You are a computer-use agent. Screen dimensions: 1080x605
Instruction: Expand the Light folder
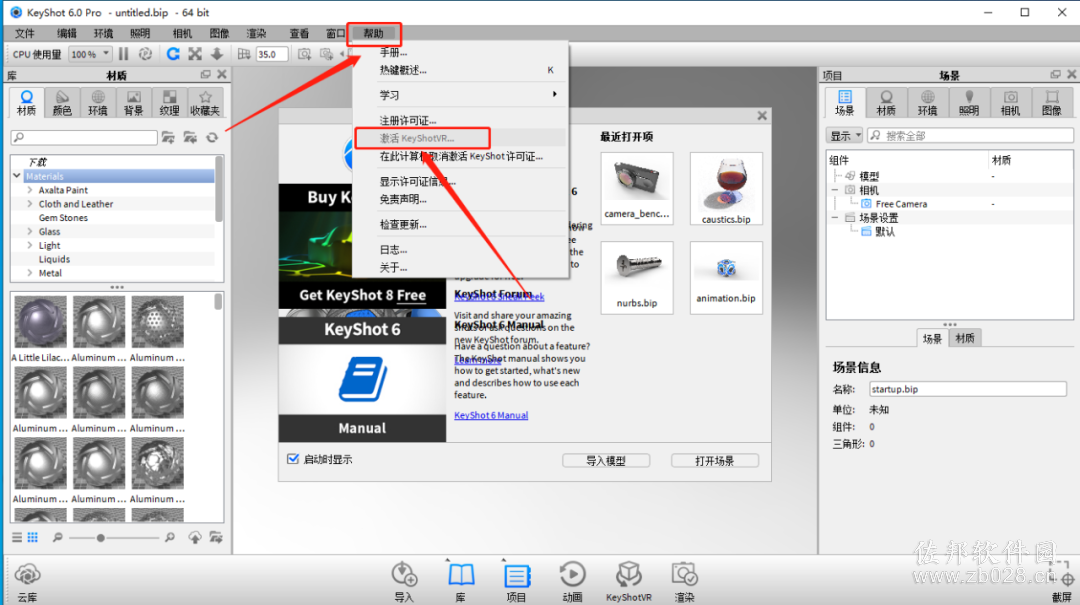click(30, 245)
